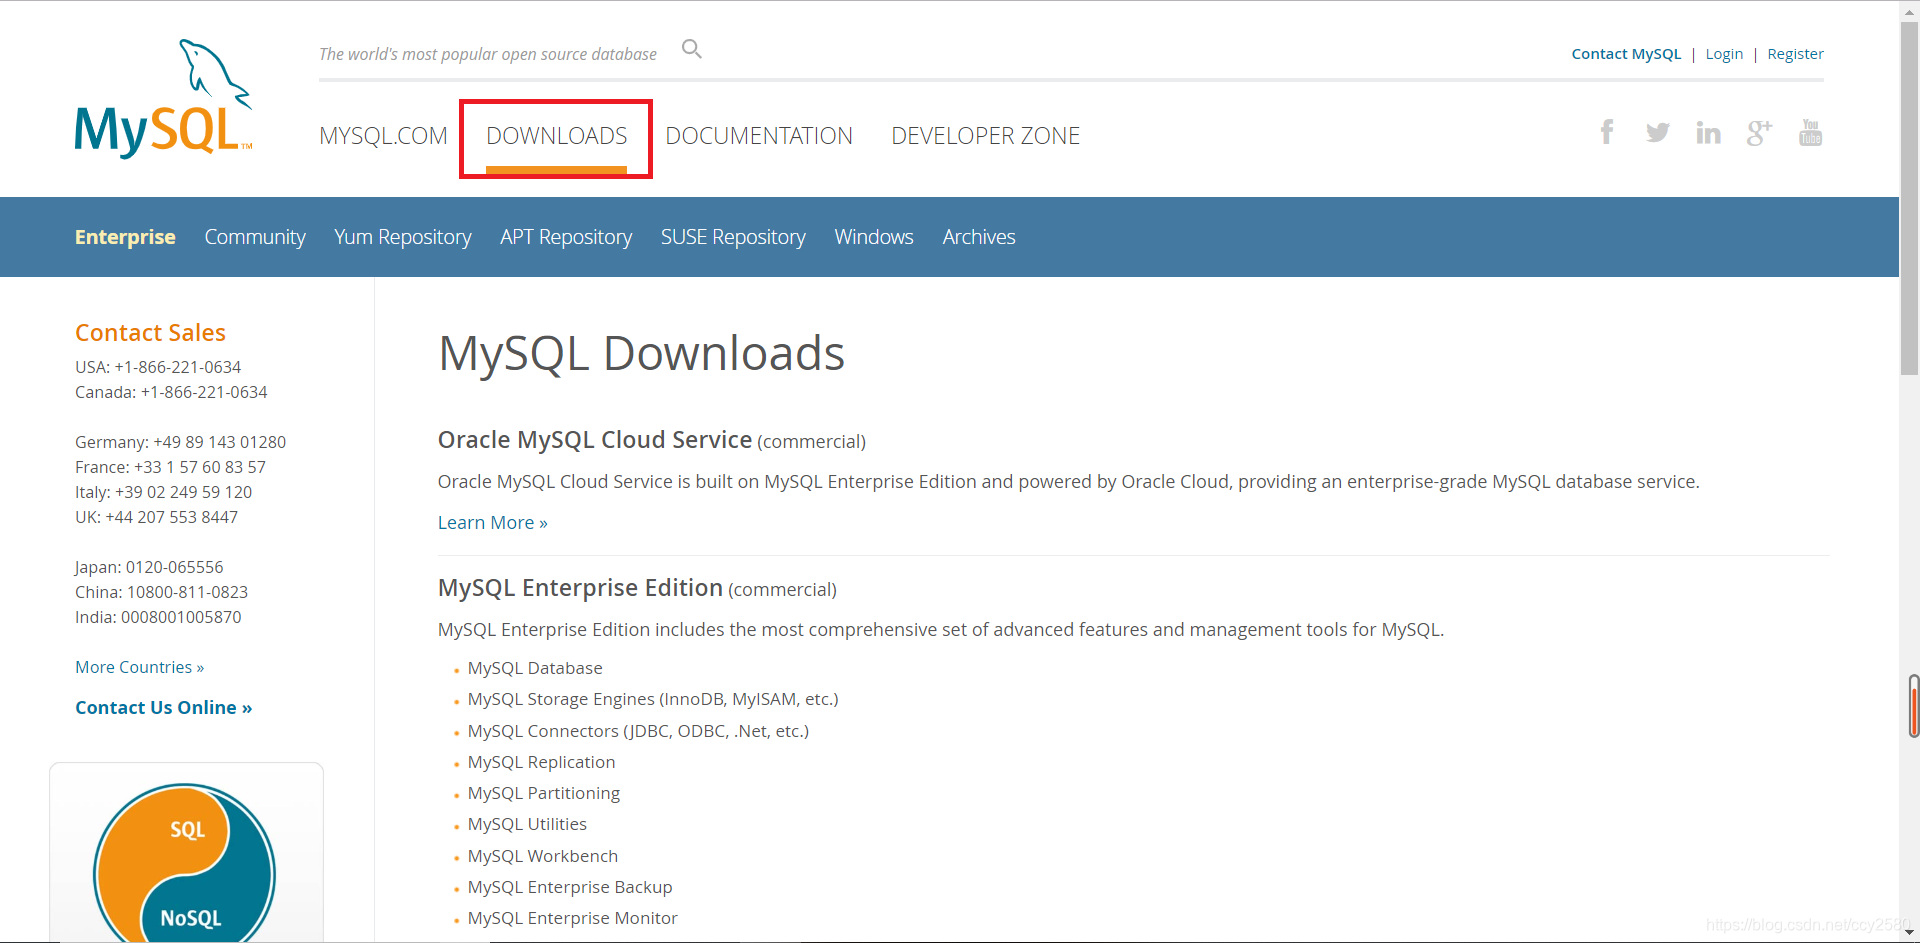The width and height of the screenshot is (1920, 943).
Task: Click the page vertical scrollbar thumb
Action: (x=1909, y=198)
